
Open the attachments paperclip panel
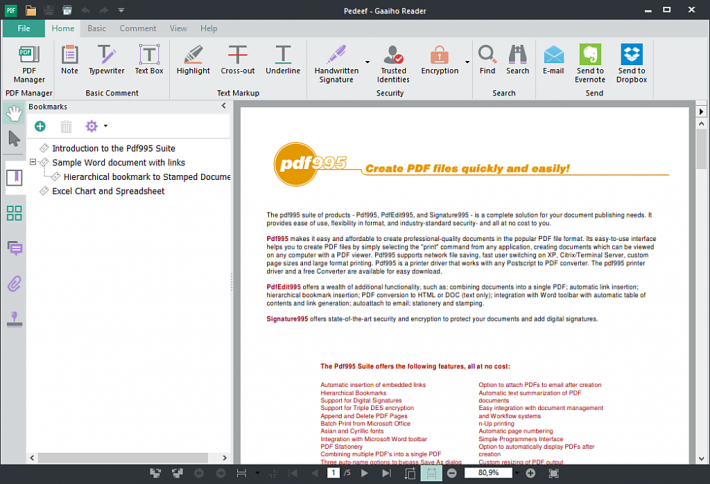click(x=14, y=284)
